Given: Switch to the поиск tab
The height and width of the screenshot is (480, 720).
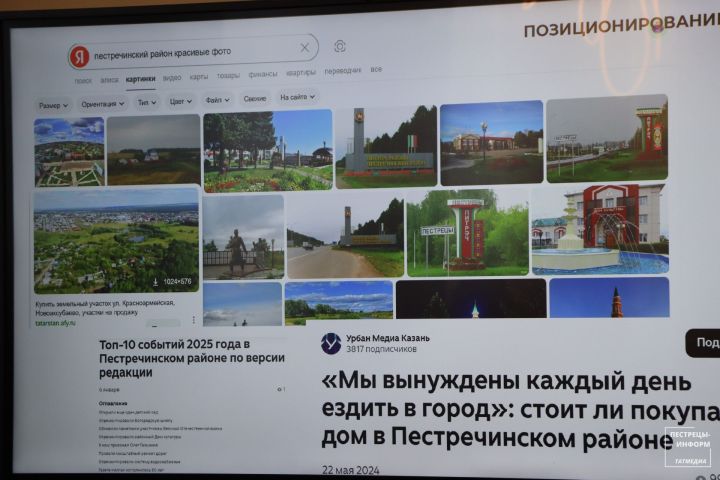Looking at the screenshot, I should 83,81.
